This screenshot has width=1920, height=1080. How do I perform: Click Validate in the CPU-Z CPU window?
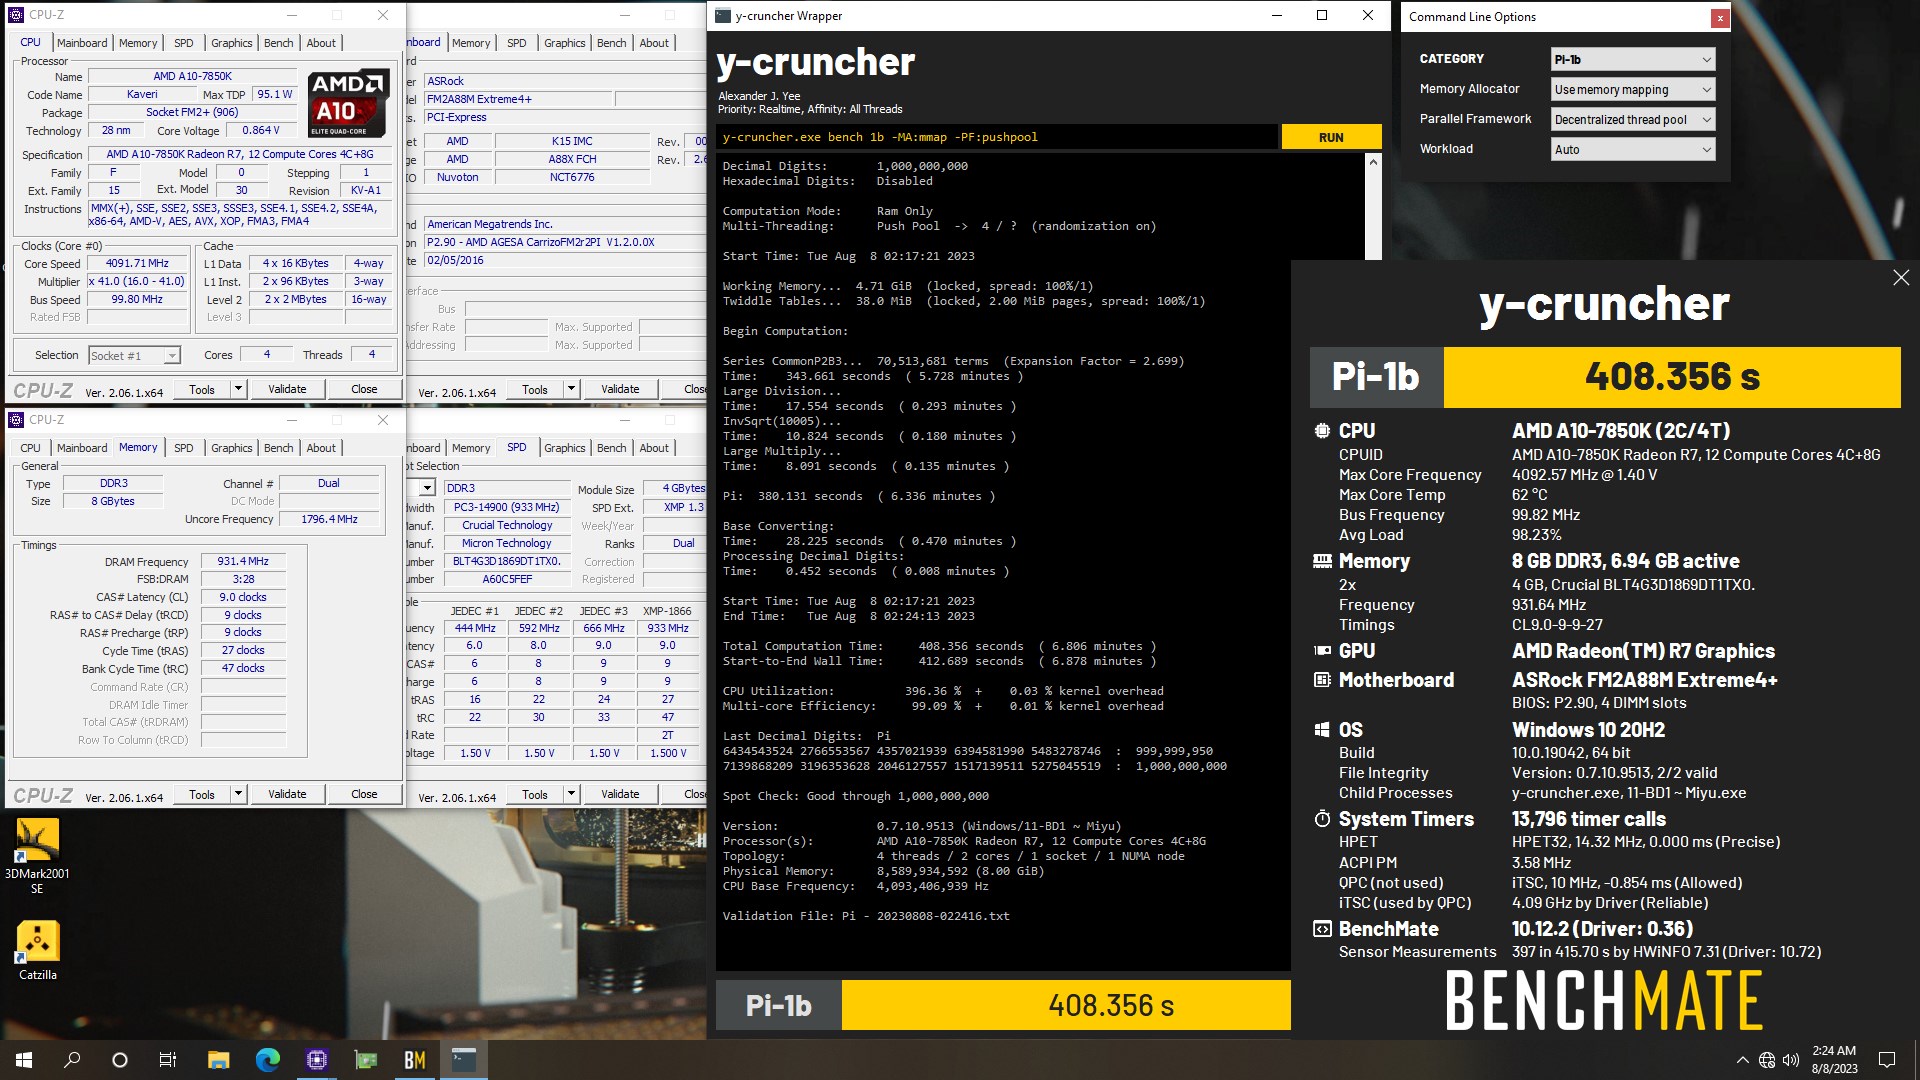tap(287, 389)
